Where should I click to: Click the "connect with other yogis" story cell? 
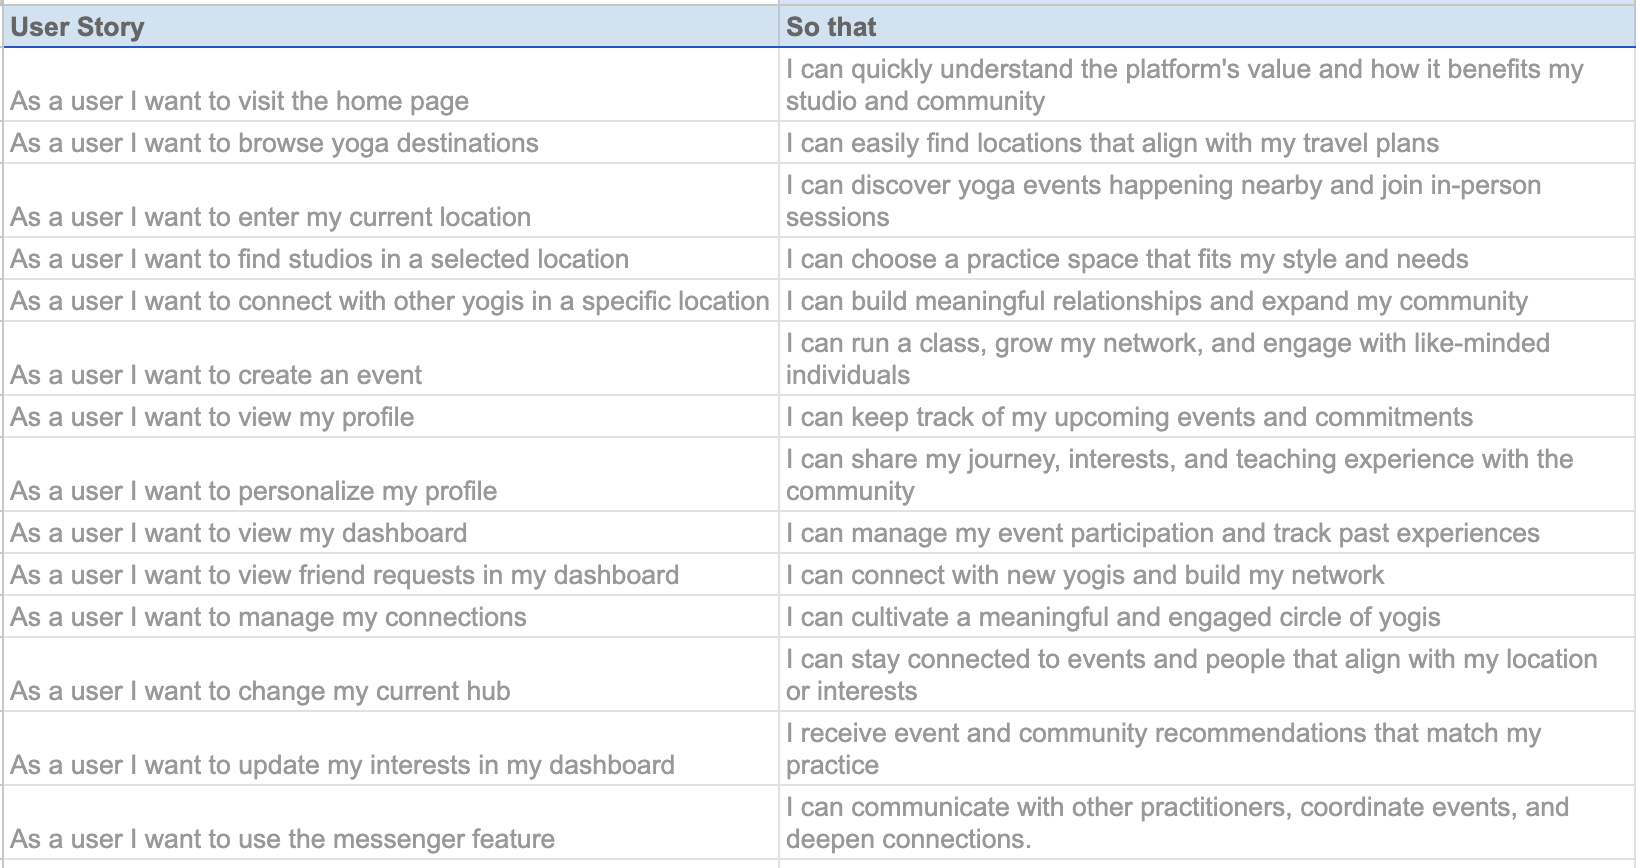[390, 301]
